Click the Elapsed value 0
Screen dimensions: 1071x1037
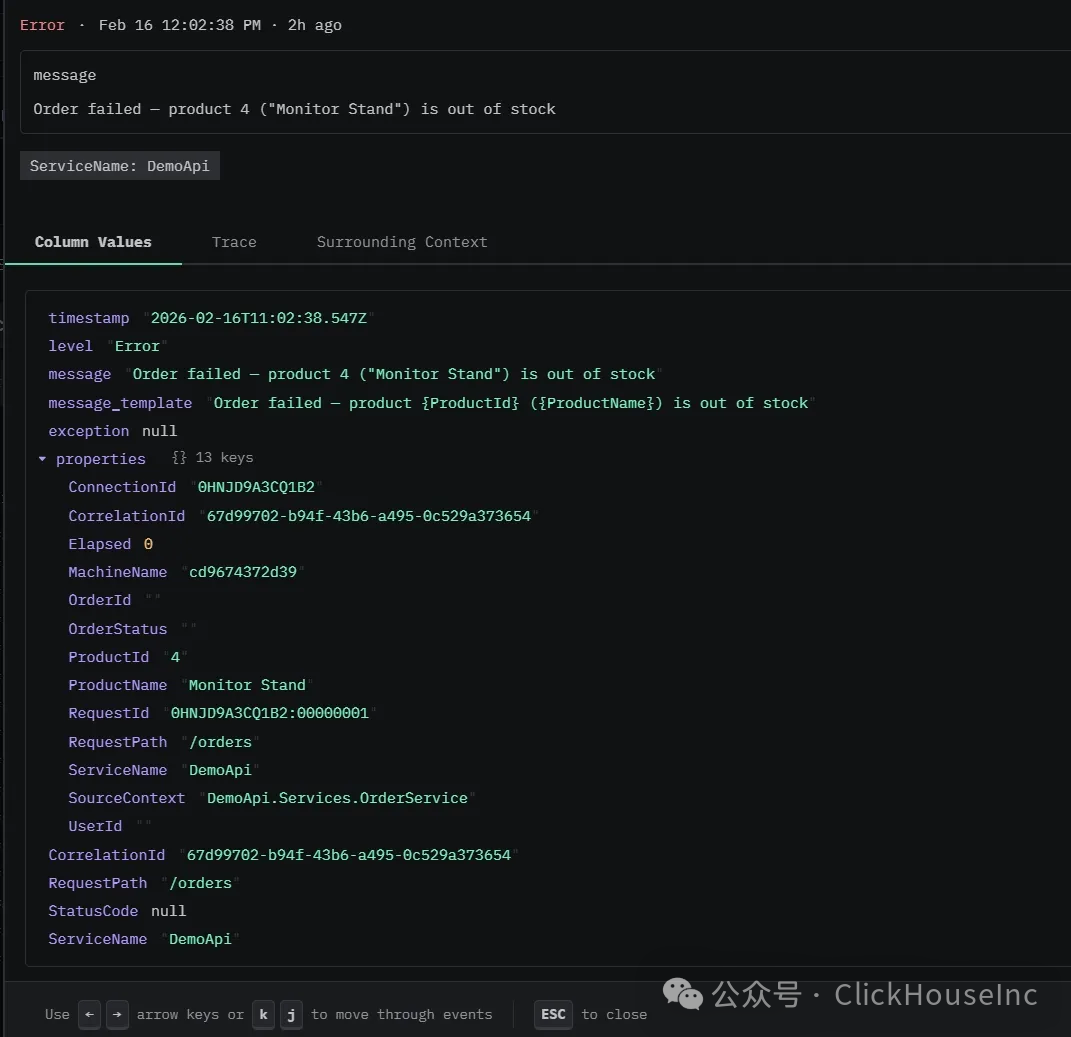(148, 544)
